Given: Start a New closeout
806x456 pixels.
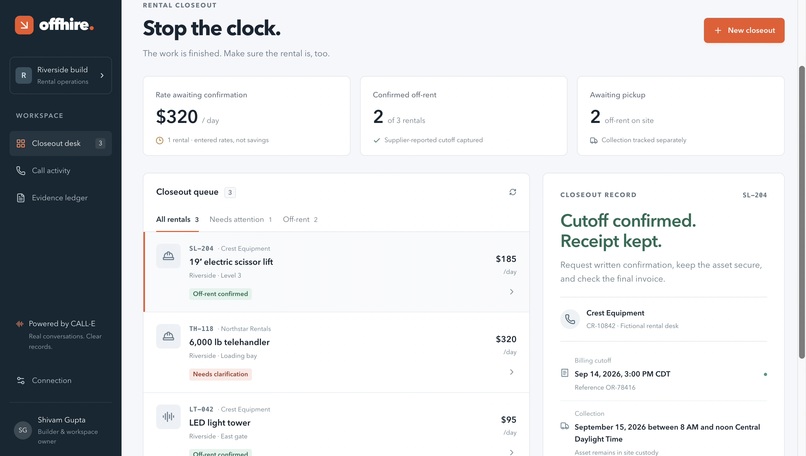Looking at the screenshot, I should coord(744,30).
